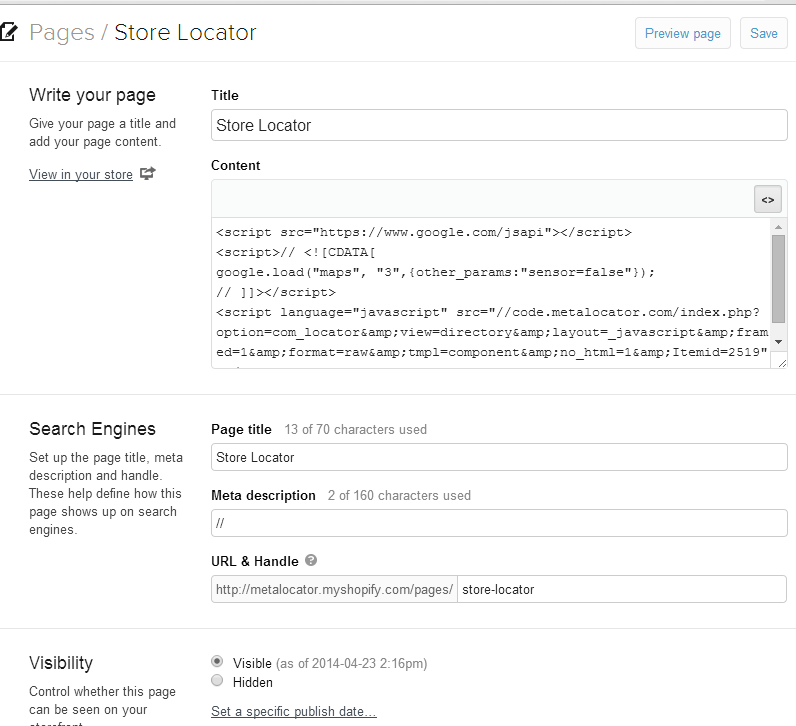Click the Visibility heading
Viewport: 796px width, 726px height.
[x=61, y=663]
